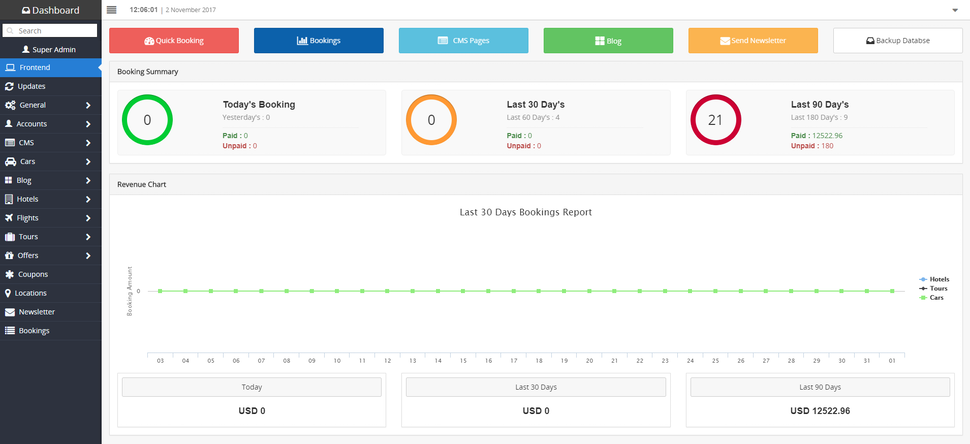Open the Bookings item in the sidebar
970x444 pixels.
pyautogui.click(x=51, y=331)
